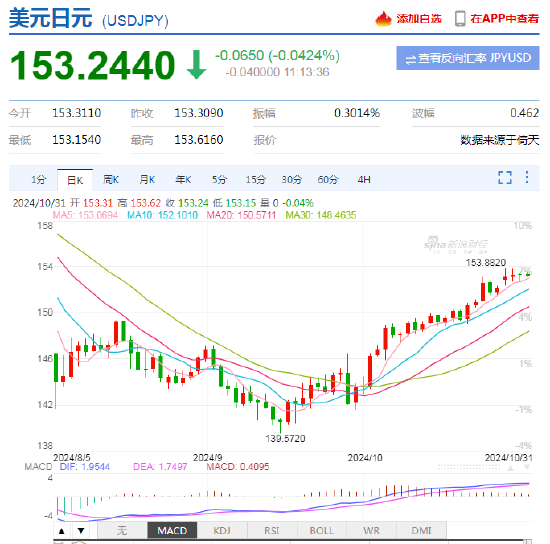
Task: Click 查看反向汇率 JPYUSD button
Action: (468, 58)
